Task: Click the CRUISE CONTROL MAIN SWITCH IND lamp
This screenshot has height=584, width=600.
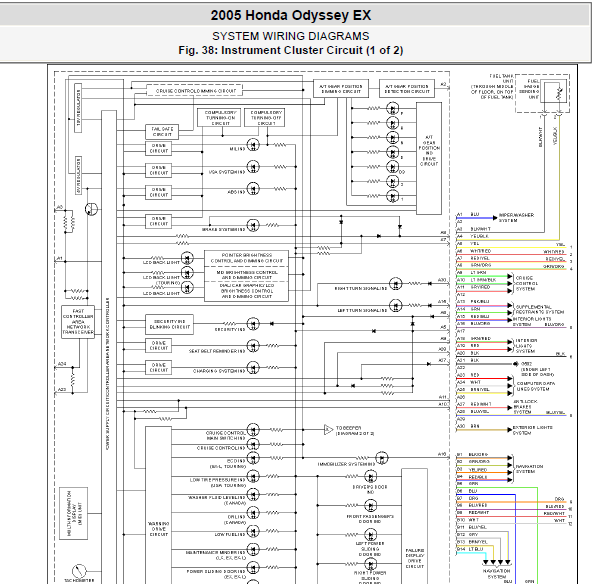Action: pos(253,430)
